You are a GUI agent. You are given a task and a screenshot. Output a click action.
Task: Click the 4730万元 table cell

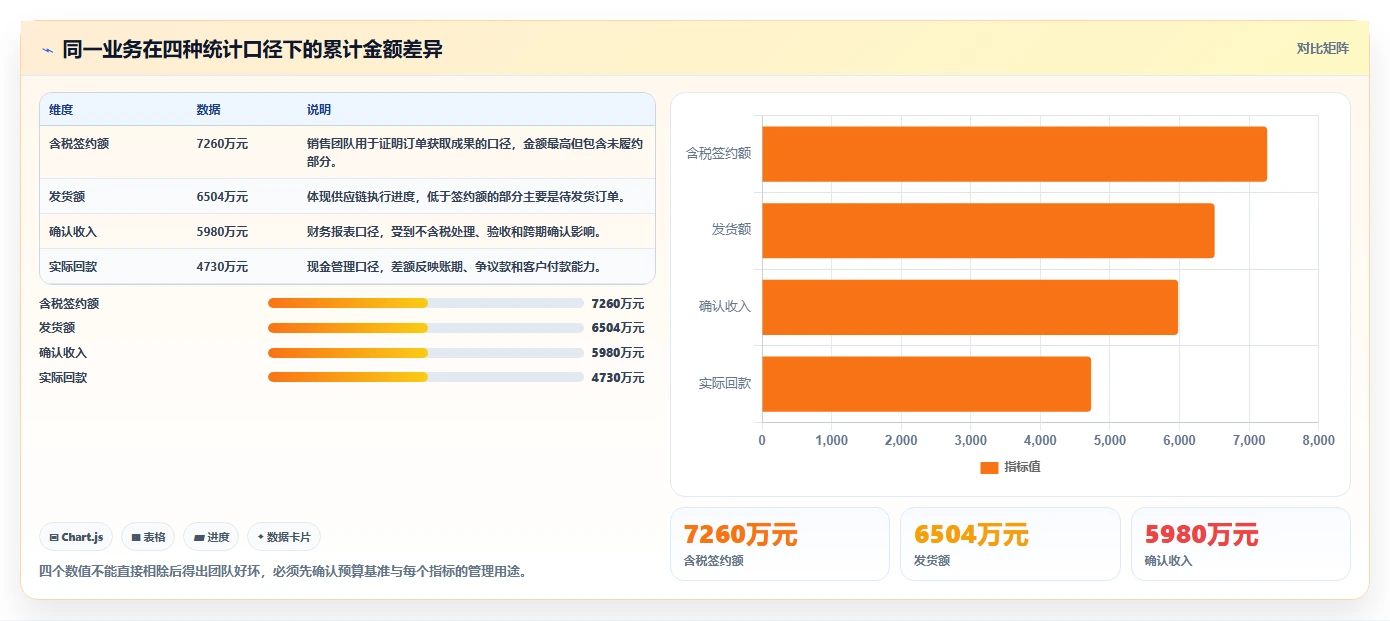pos(222,266)
